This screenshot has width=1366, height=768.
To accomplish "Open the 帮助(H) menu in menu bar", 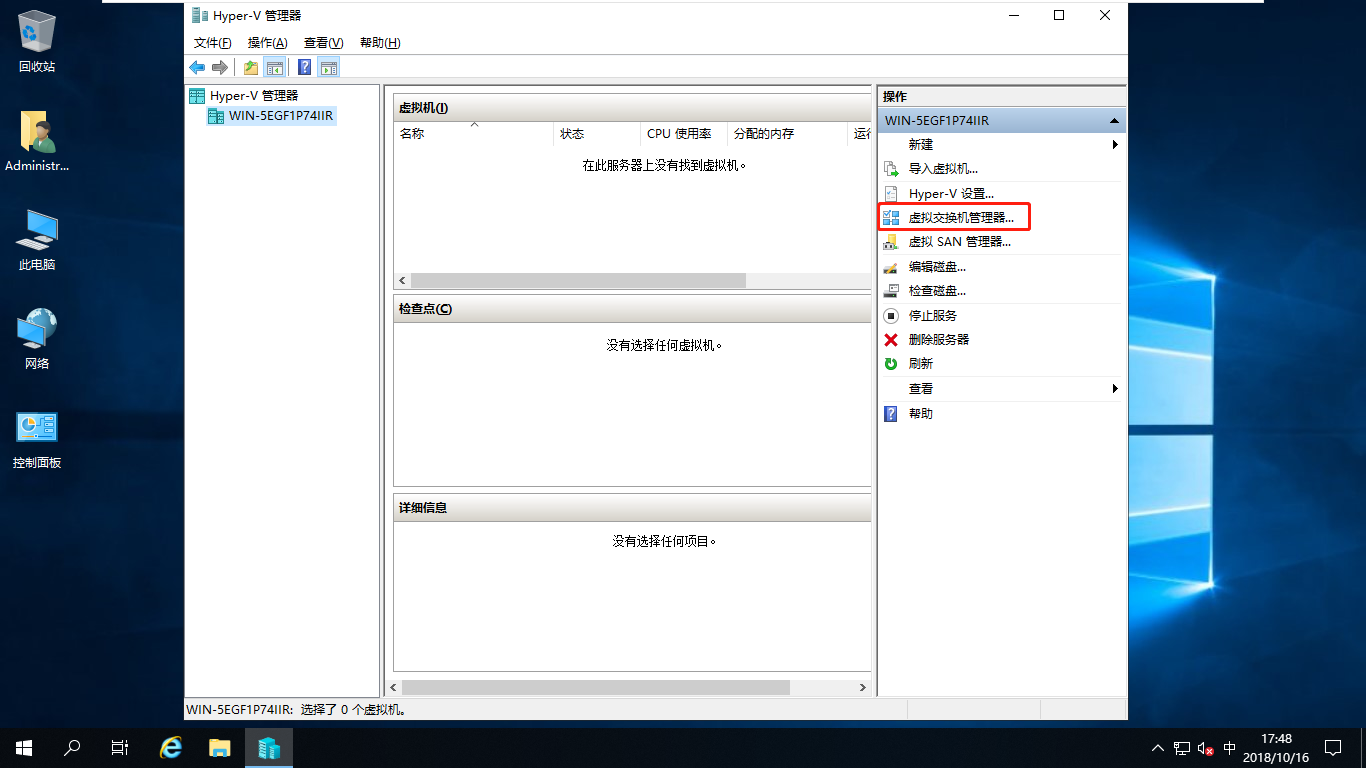I will click(380, 43).
